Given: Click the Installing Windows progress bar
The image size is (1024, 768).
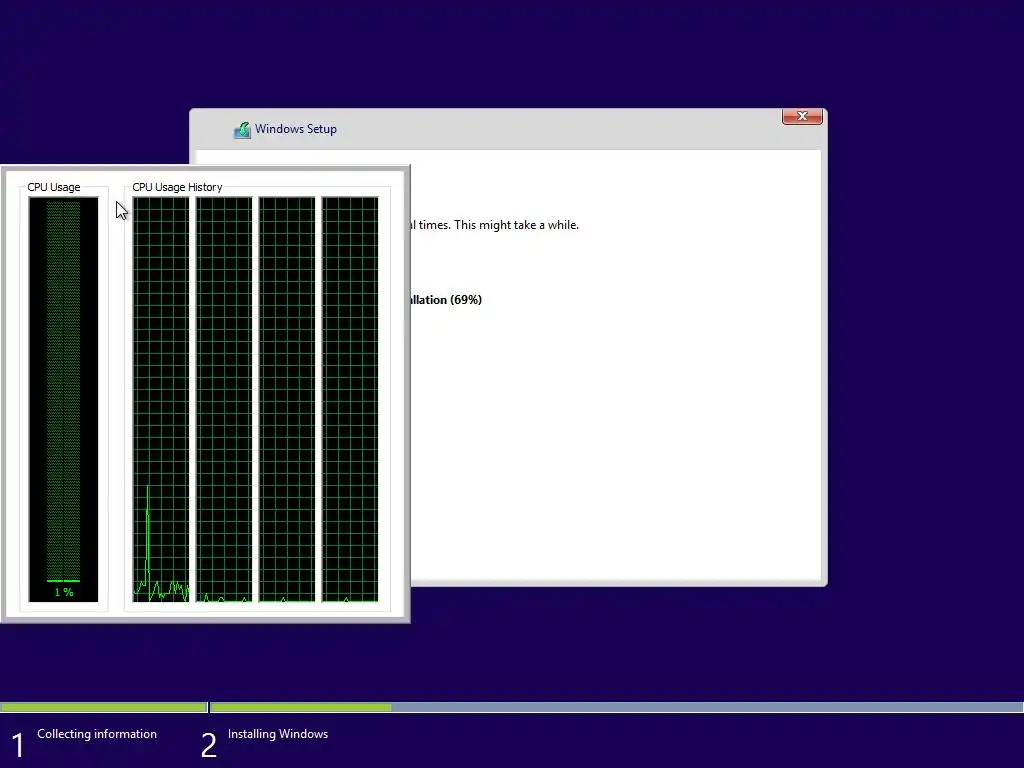Looking at the screenshot, I should pos(616,707).
